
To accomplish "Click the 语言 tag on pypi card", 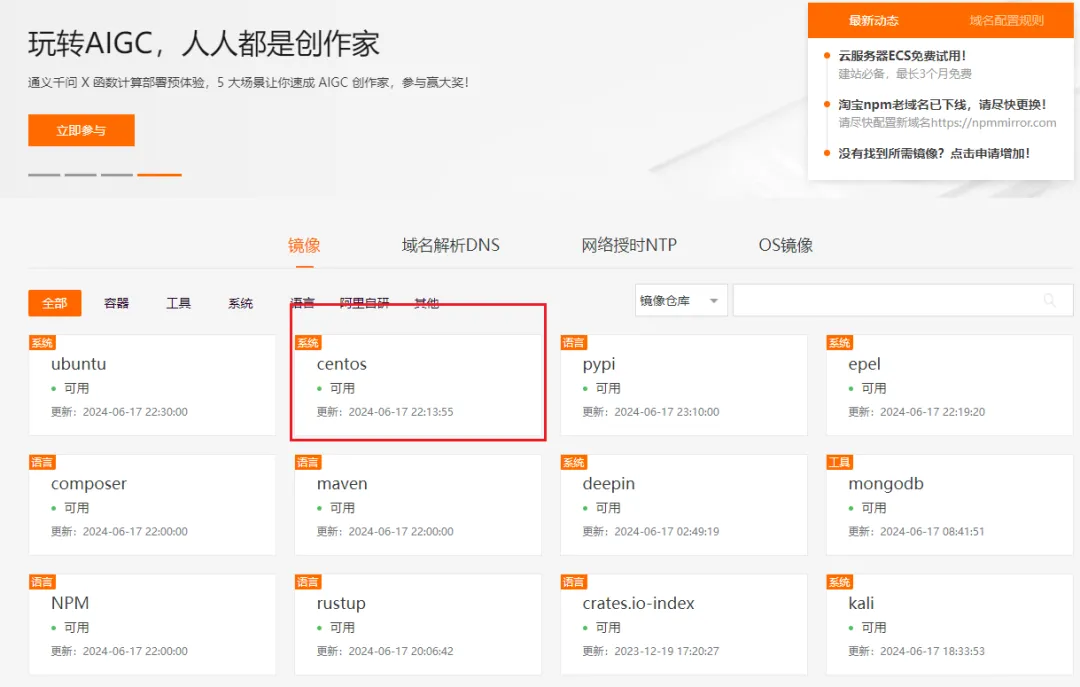I will 574,343.
